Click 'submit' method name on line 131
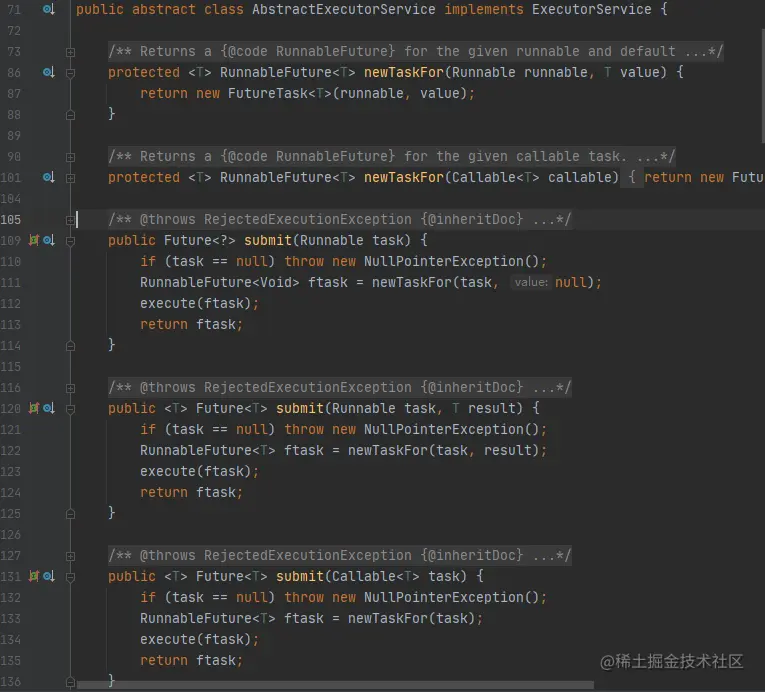The image size is (765, 692). click(x=300, y=576)
